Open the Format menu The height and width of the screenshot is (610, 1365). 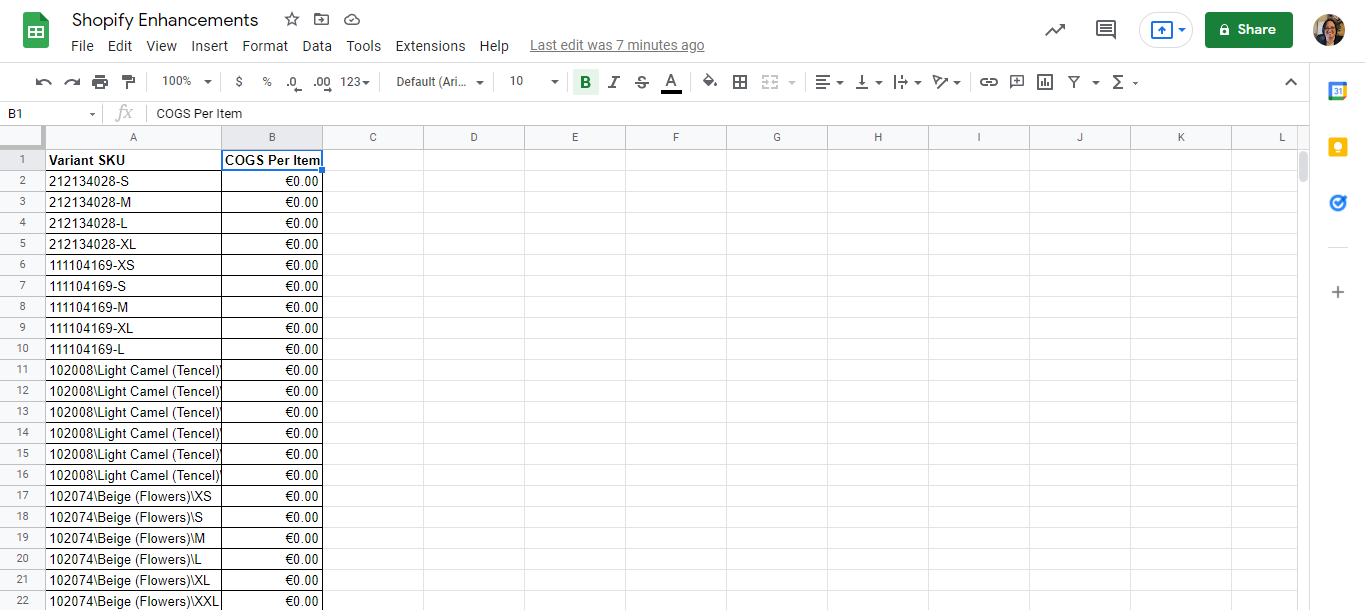265,46
